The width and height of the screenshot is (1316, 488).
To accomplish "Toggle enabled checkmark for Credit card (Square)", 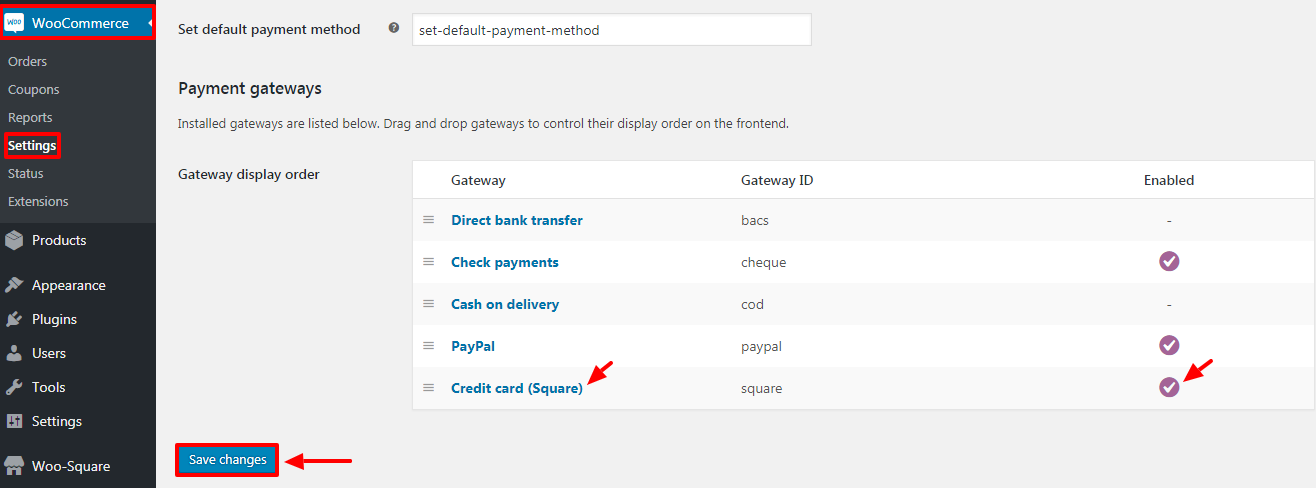I will (1169, 387).
